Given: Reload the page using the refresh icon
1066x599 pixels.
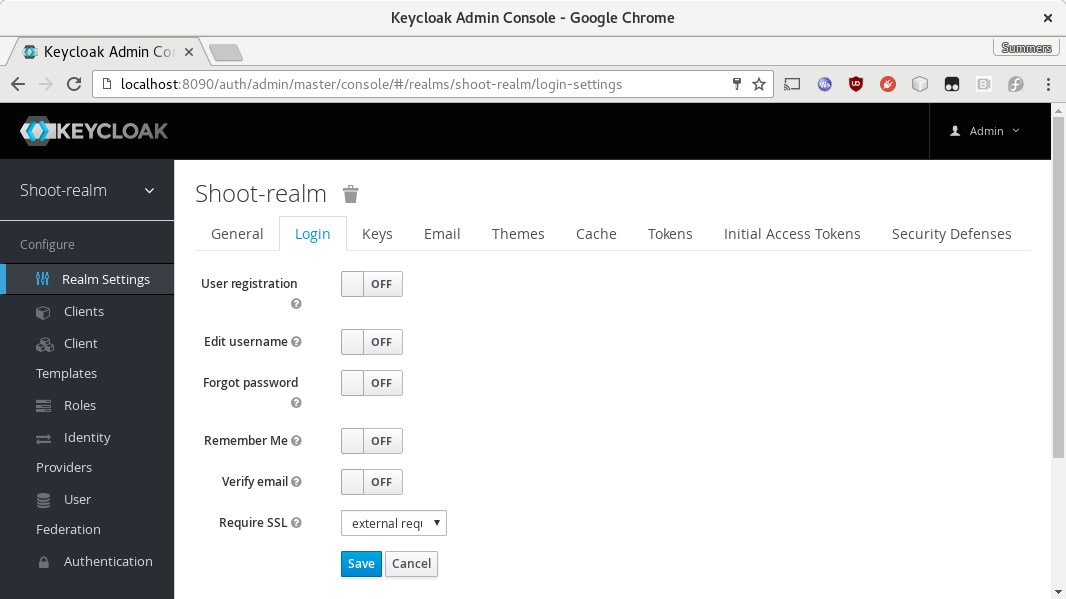Looking at the screenshot, I should tap(73, 84).
